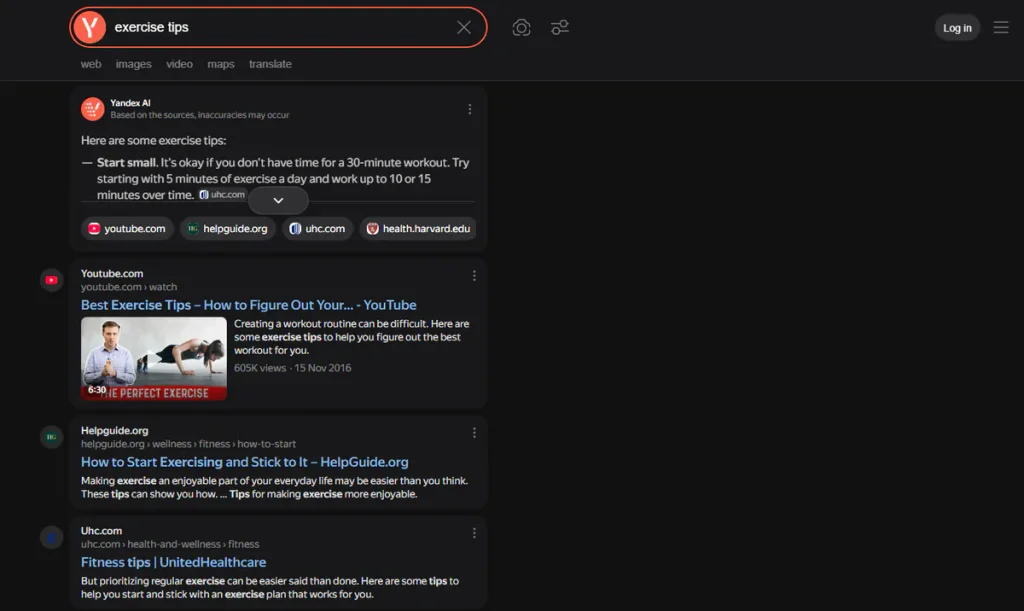Image resolution: width=1024 pixels, height=611 pixels.
Task: Click the uhc.com health-and-wellness breadcrumb
Action: (170, 544)
